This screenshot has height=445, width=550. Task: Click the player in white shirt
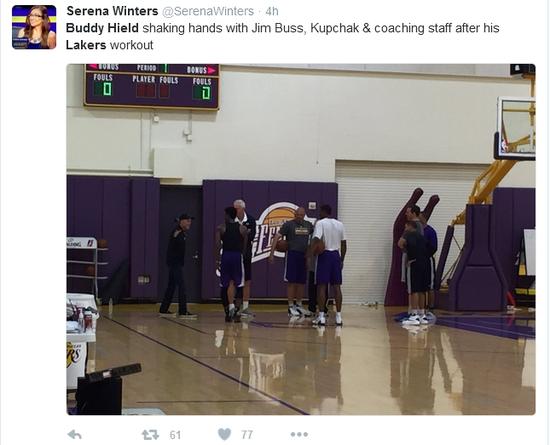pos(328,265)
